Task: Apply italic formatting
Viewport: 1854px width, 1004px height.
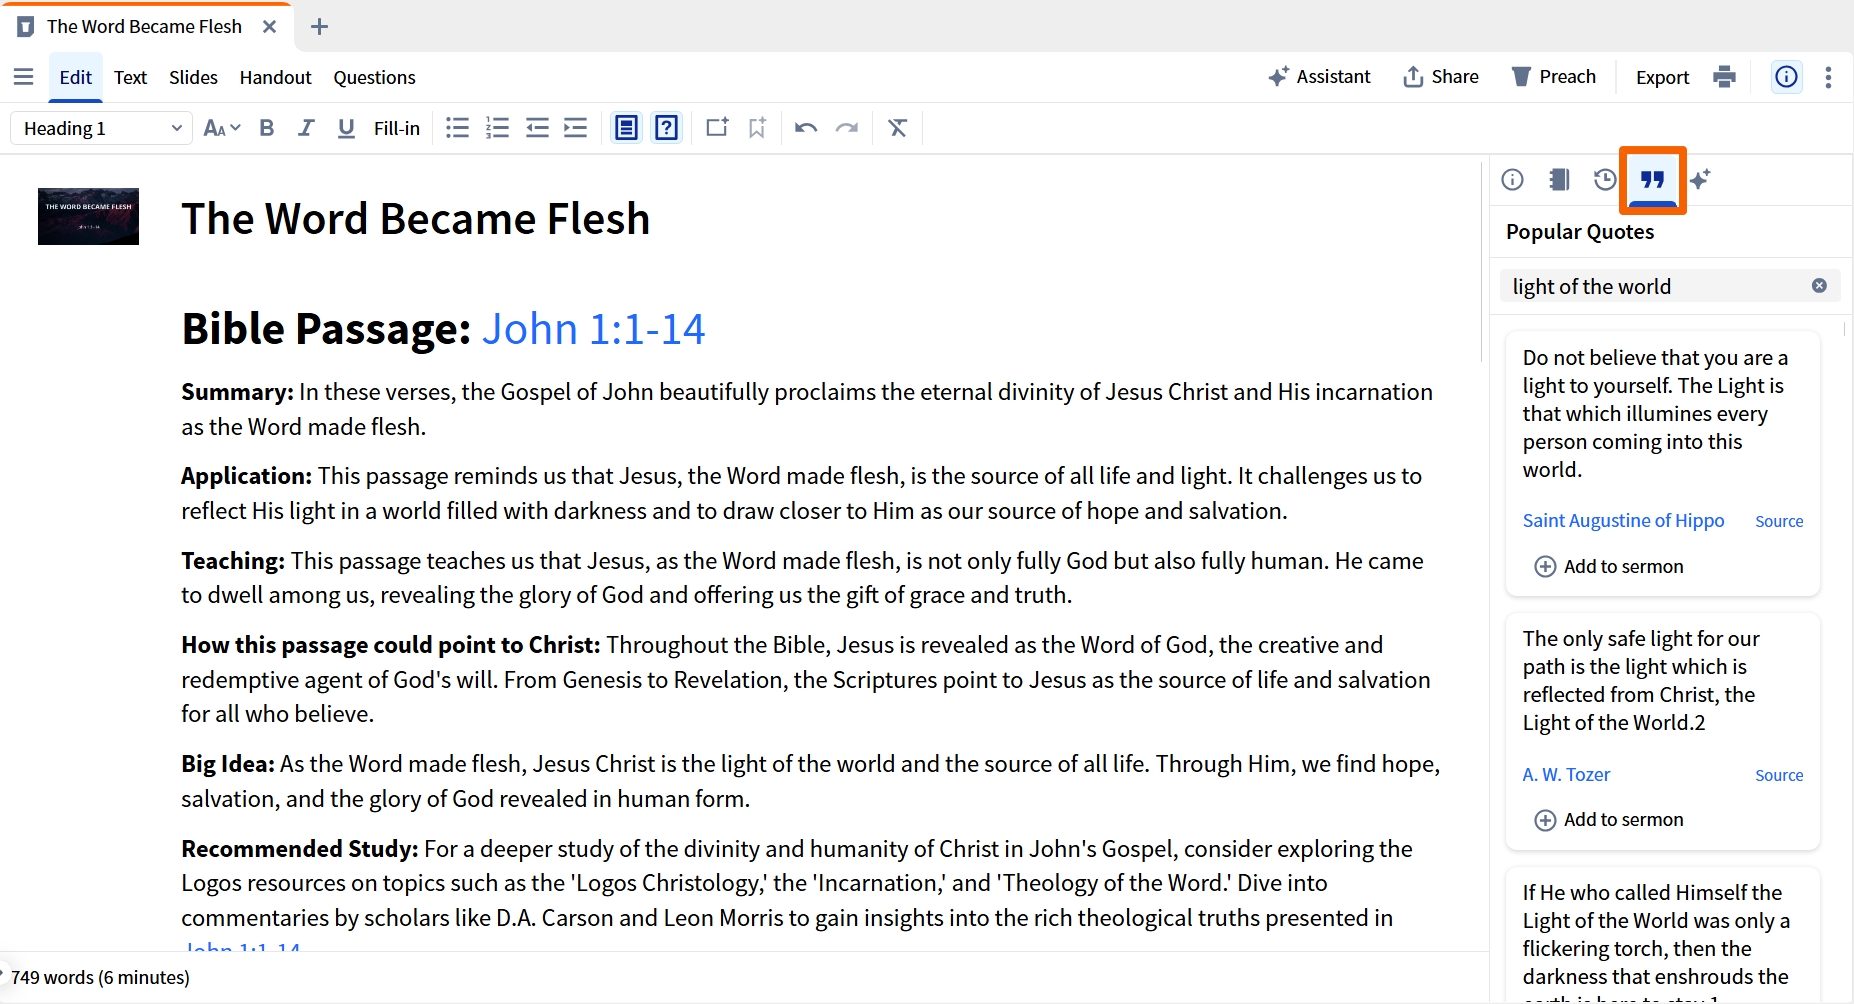Action: pyautogui.click(x=306, y=128)
